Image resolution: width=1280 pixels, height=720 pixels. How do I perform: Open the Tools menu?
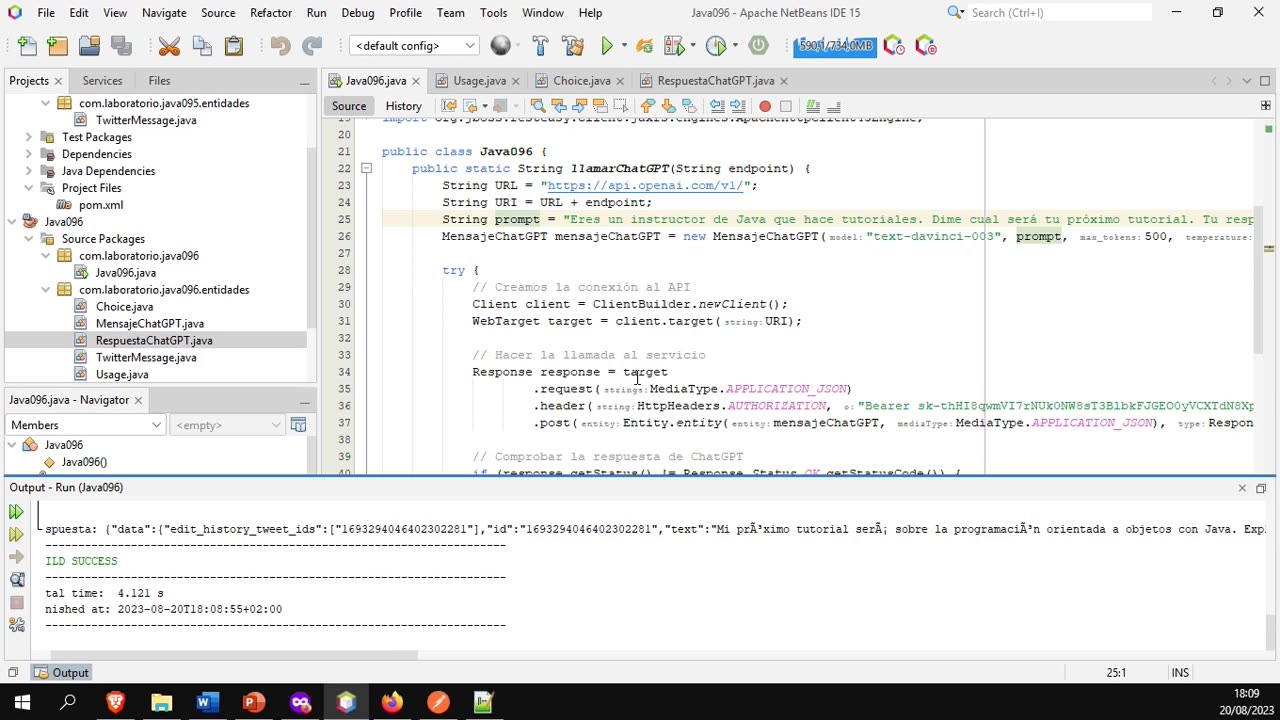coord(493,13)
